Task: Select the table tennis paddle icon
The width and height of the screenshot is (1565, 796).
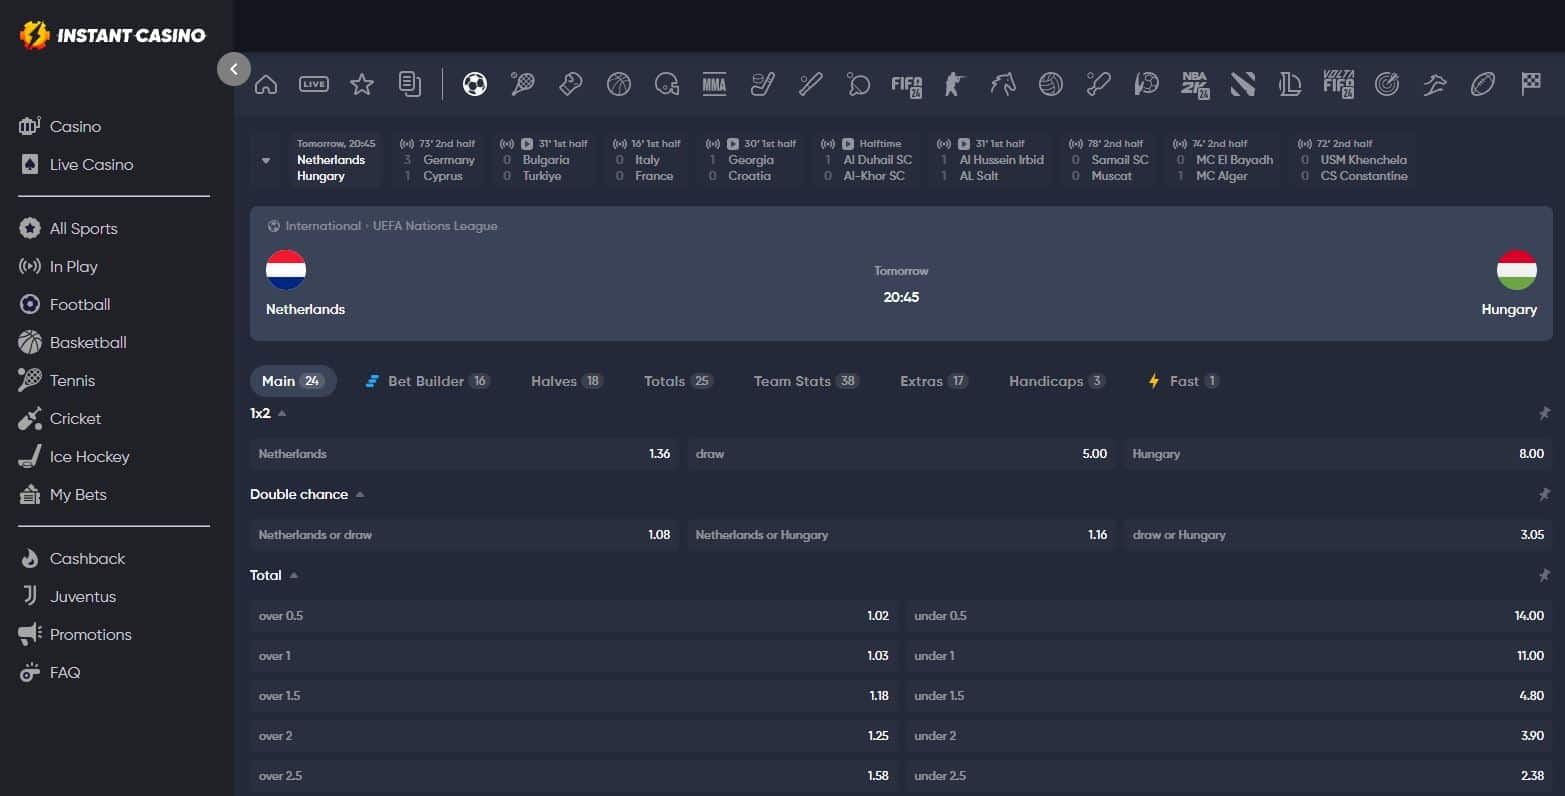Action: point(859,84)
